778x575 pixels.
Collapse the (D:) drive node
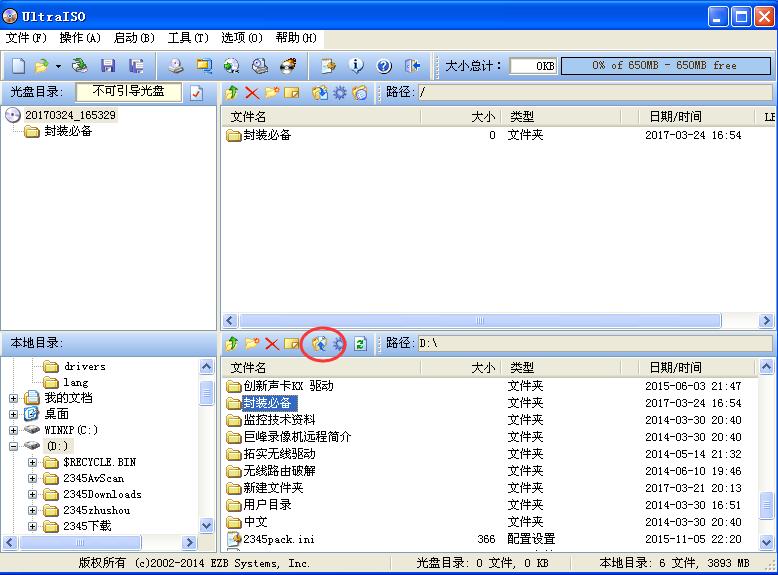coord(13,446)
